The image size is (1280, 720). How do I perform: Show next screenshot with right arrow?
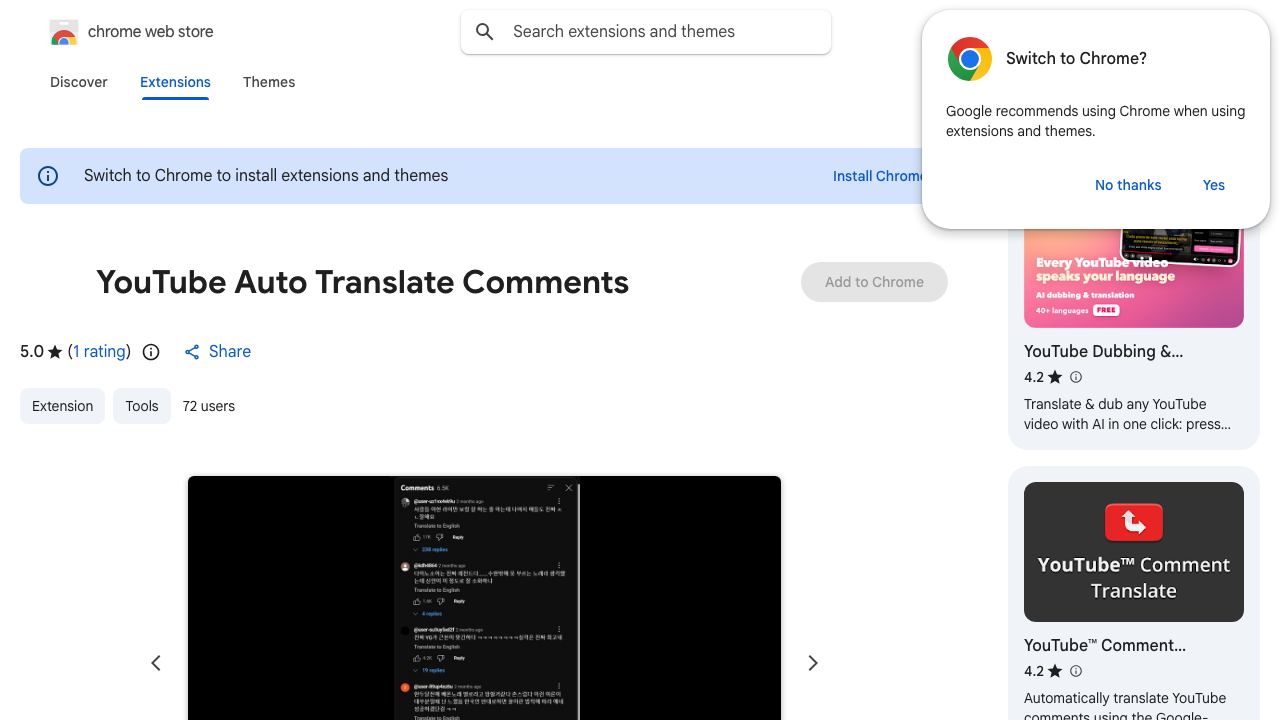pos(813,663)
